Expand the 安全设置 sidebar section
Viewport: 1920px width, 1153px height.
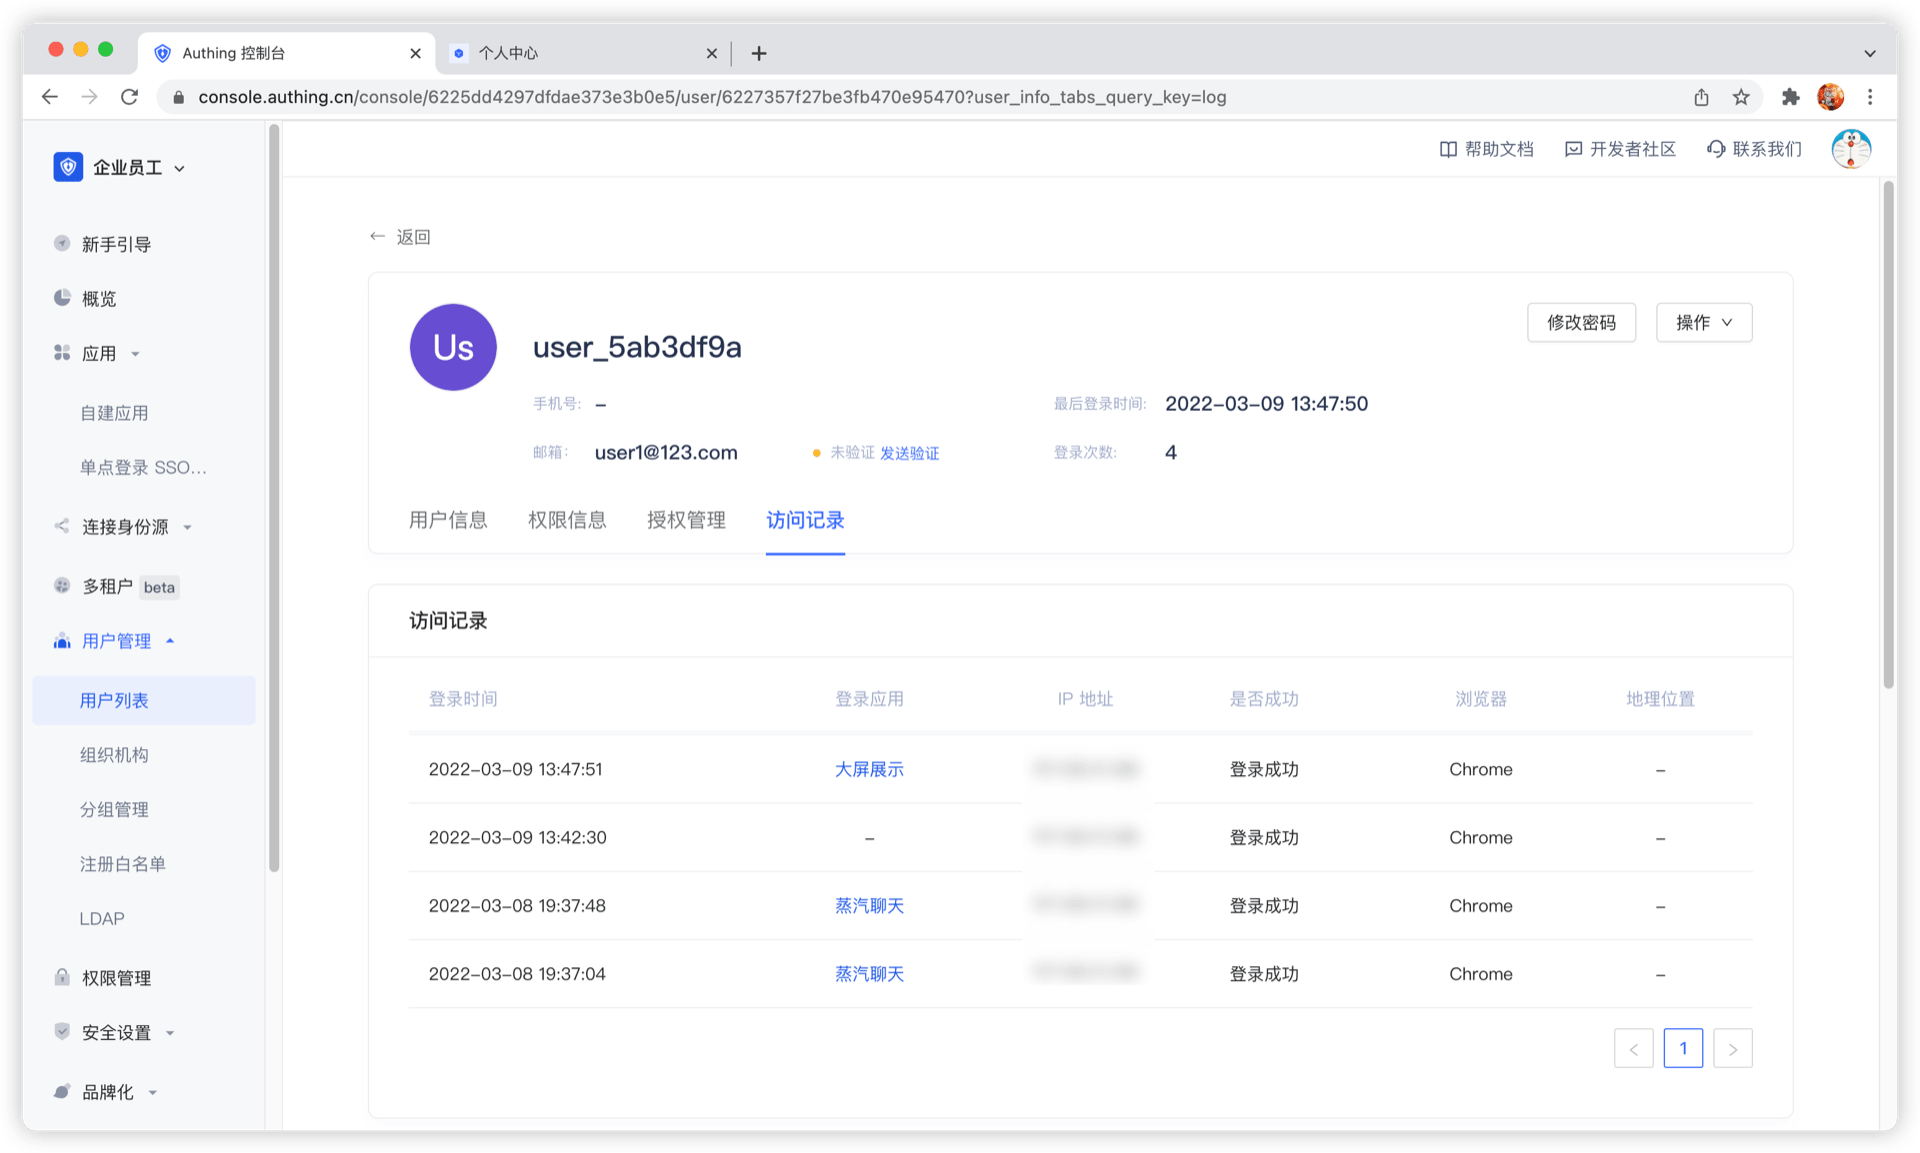click(x=116, y=1032)
